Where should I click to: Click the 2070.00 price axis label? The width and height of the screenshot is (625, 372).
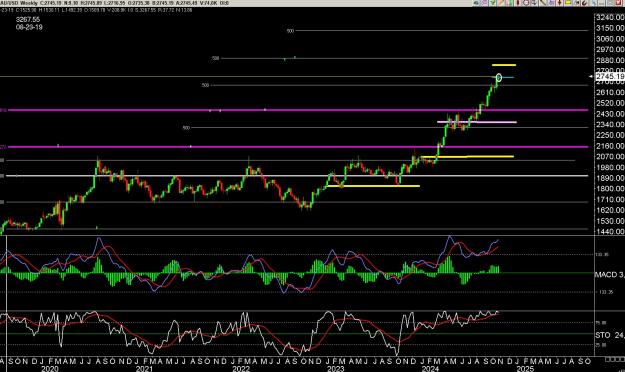(610, 156)
